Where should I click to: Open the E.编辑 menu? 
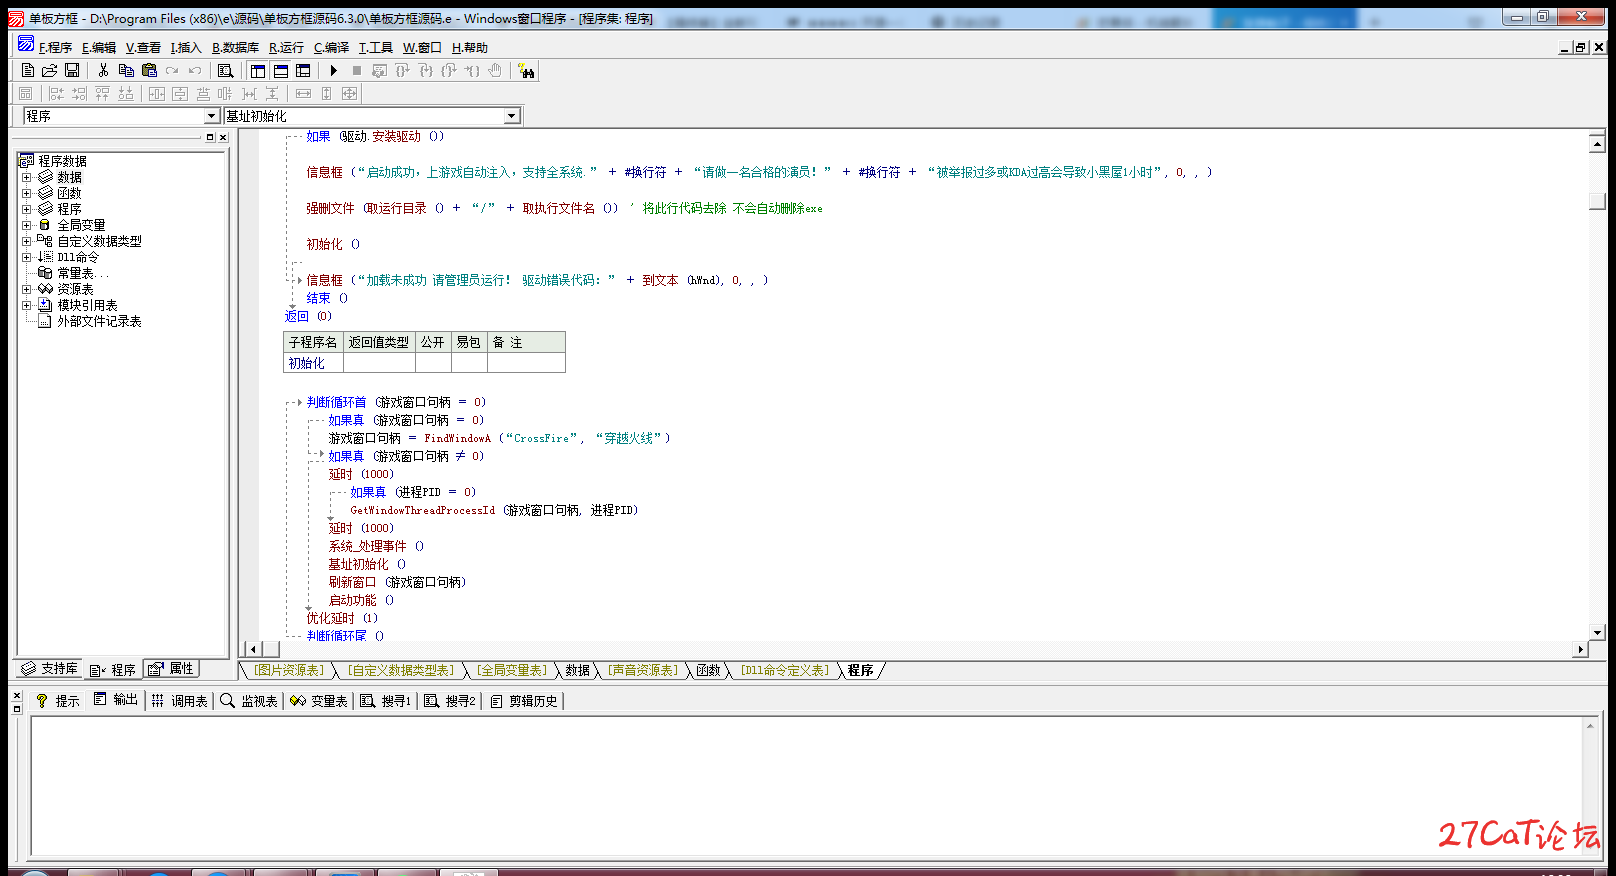coord(99,47)
